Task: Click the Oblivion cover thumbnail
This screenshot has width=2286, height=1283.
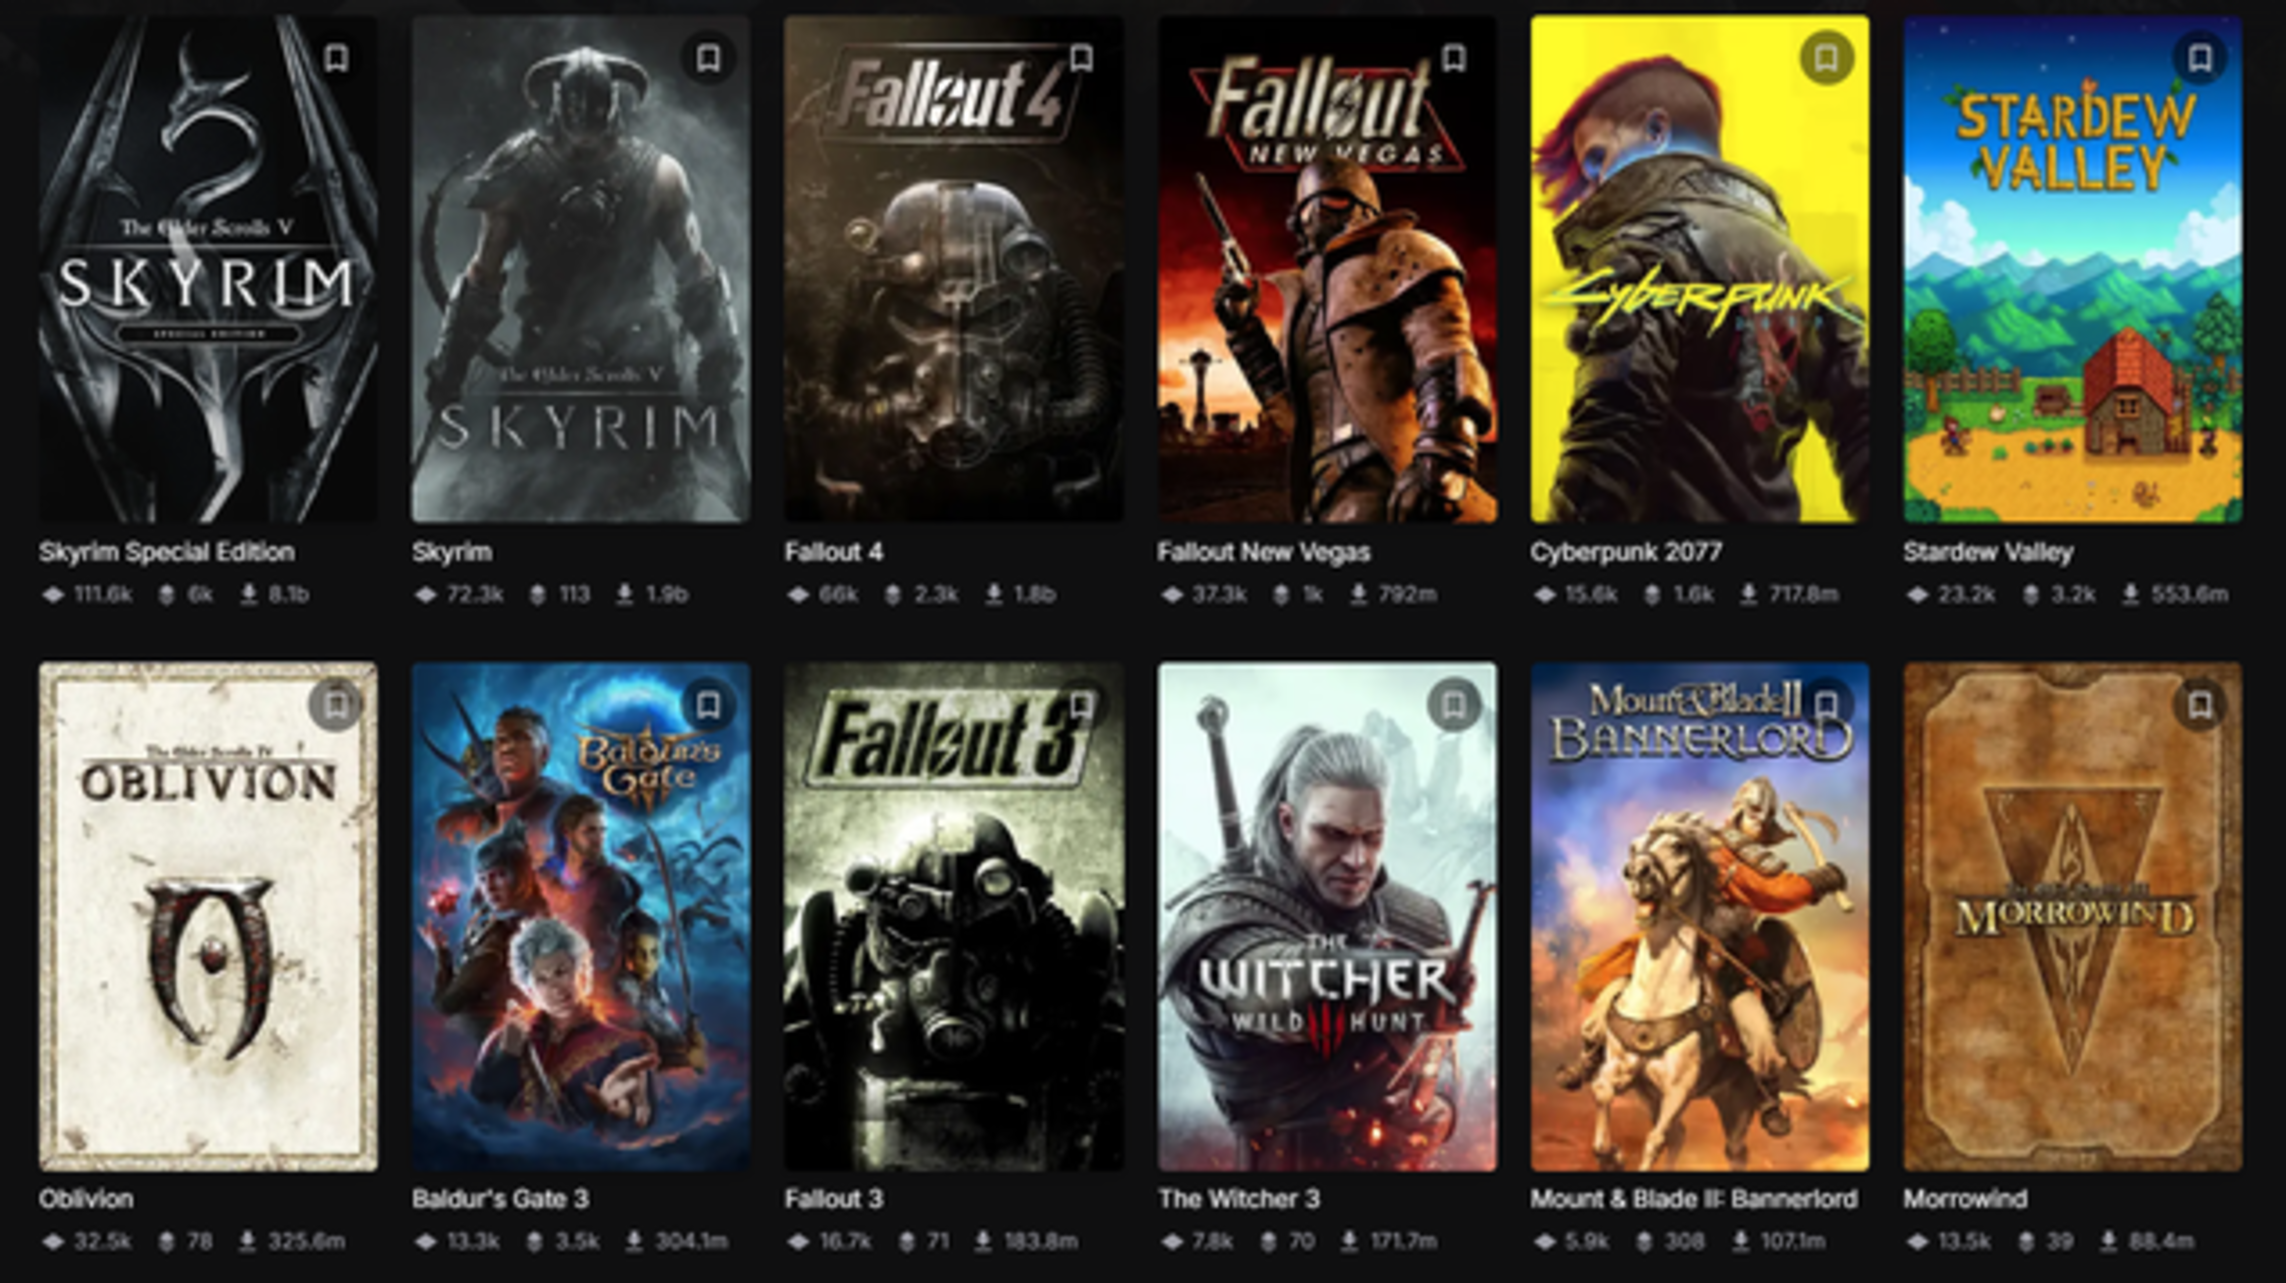Action: pyautogui.click(x=208, y=916)
